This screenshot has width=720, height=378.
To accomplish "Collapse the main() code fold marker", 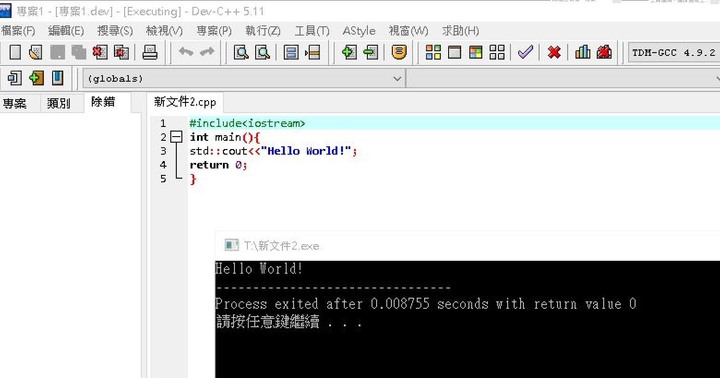I will pyautogui.click(x=176, y=136).
